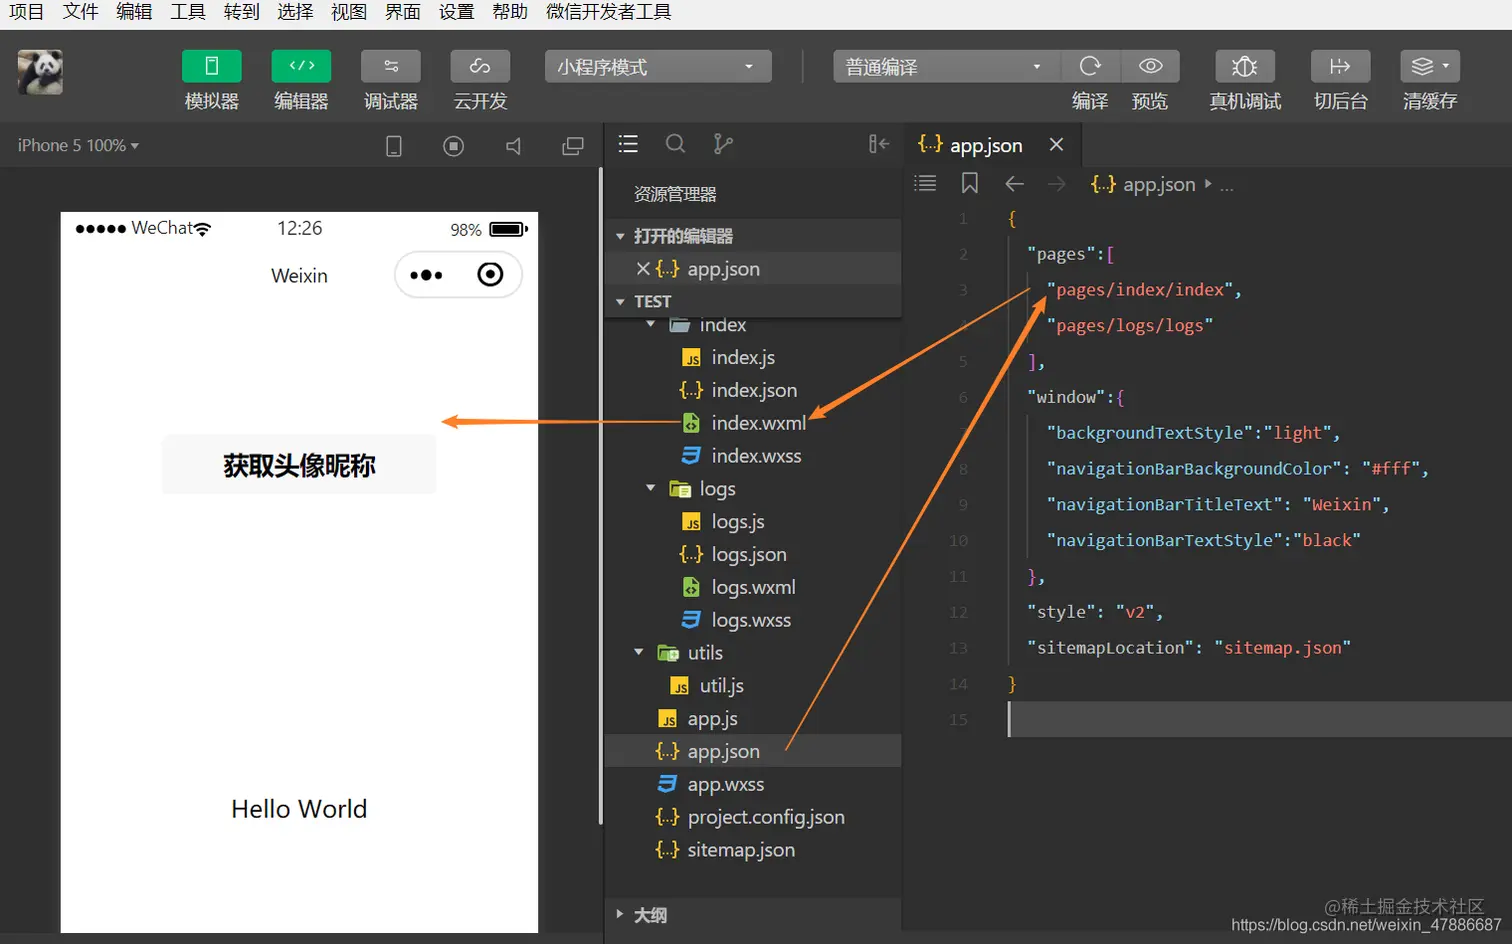1512x944 pixels.
Task: Open the 普通编译 compile mode dropdown
Action: pos(946,66)
